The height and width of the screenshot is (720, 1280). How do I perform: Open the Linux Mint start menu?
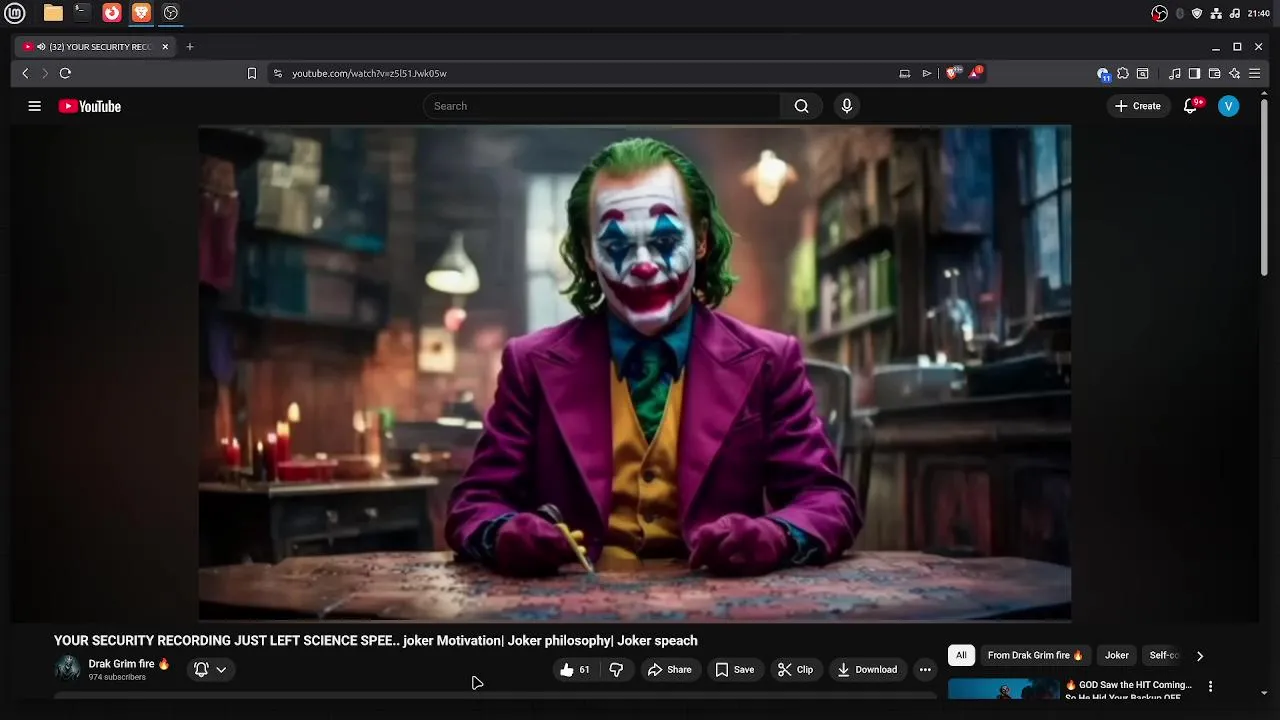click(x=14, y=13)
